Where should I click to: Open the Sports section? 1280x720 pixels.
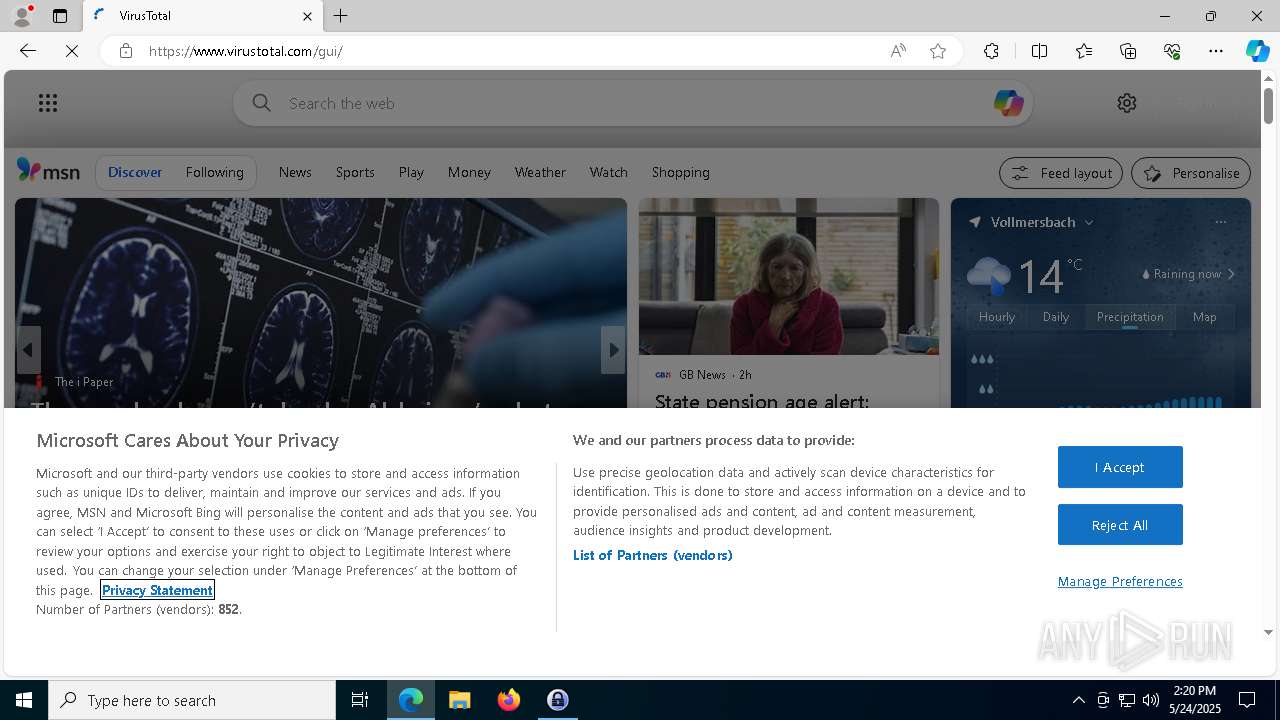pyautogui.click(x=355, y=172)
